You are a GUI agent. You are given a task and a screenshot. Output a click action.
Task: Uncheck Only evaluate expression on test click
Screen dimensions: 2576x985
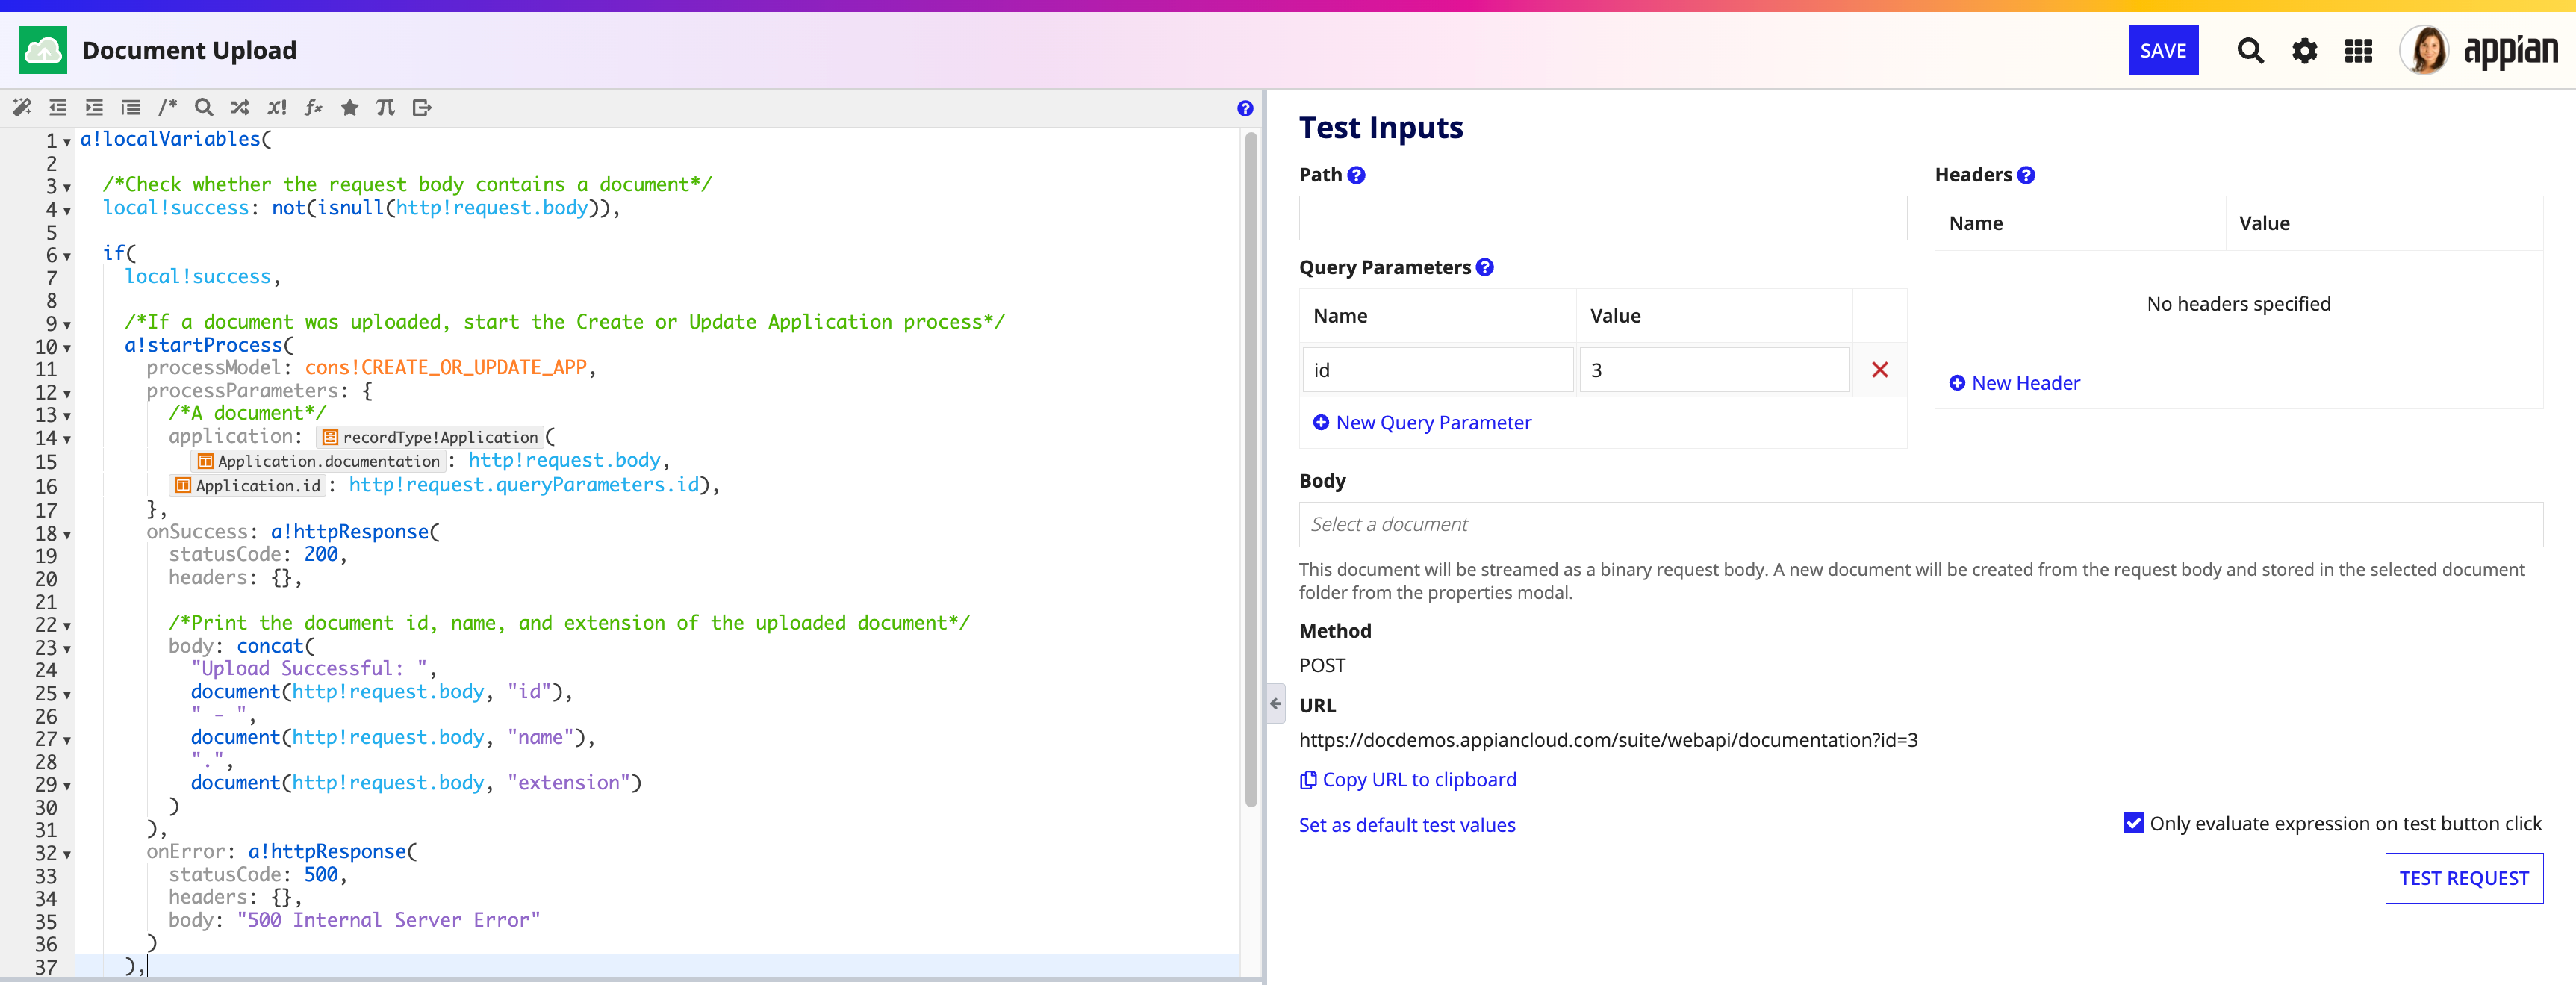click(2133, 823)
